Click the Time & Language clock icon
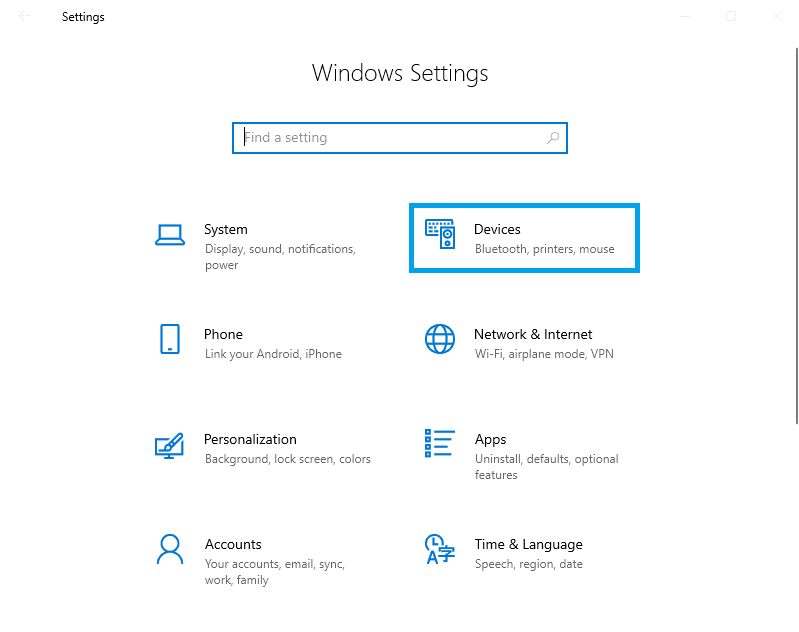The height and width of the screenshot is (632, 799). click(440, 549)
